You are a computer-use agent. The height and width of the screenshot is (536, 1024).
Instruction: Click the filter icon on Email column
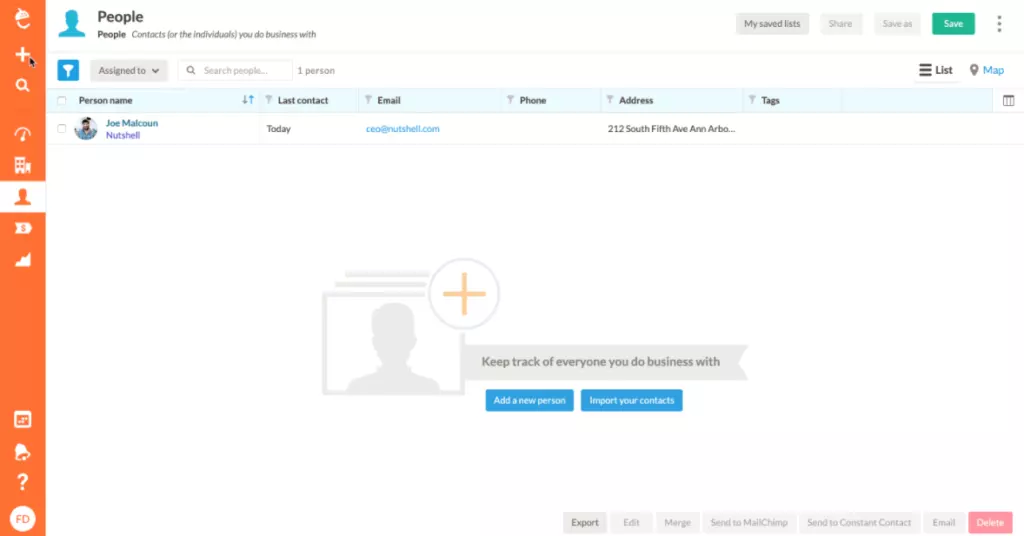click(x=368, y=100)
